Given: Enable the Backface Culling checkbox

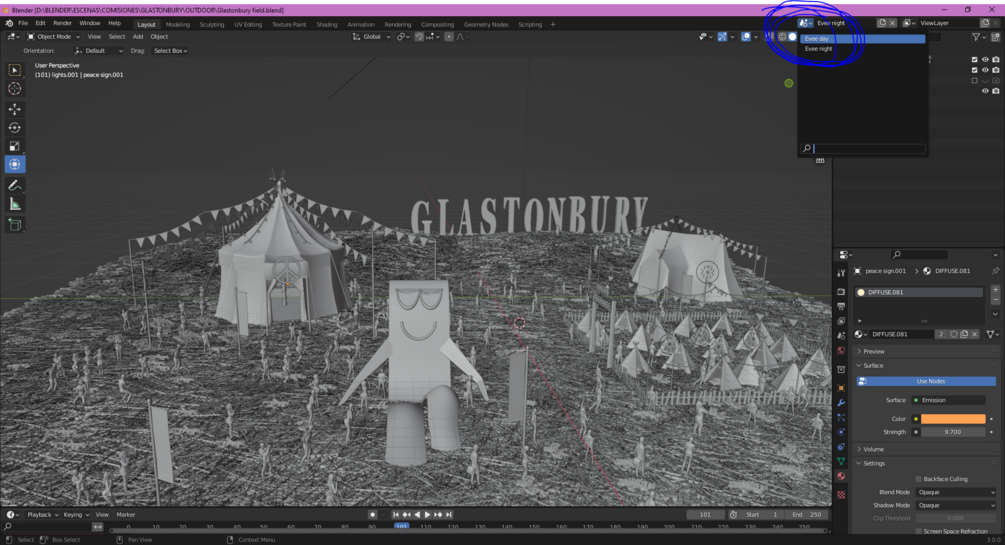Looking at the screenshot, I should (x=918, y=479).
